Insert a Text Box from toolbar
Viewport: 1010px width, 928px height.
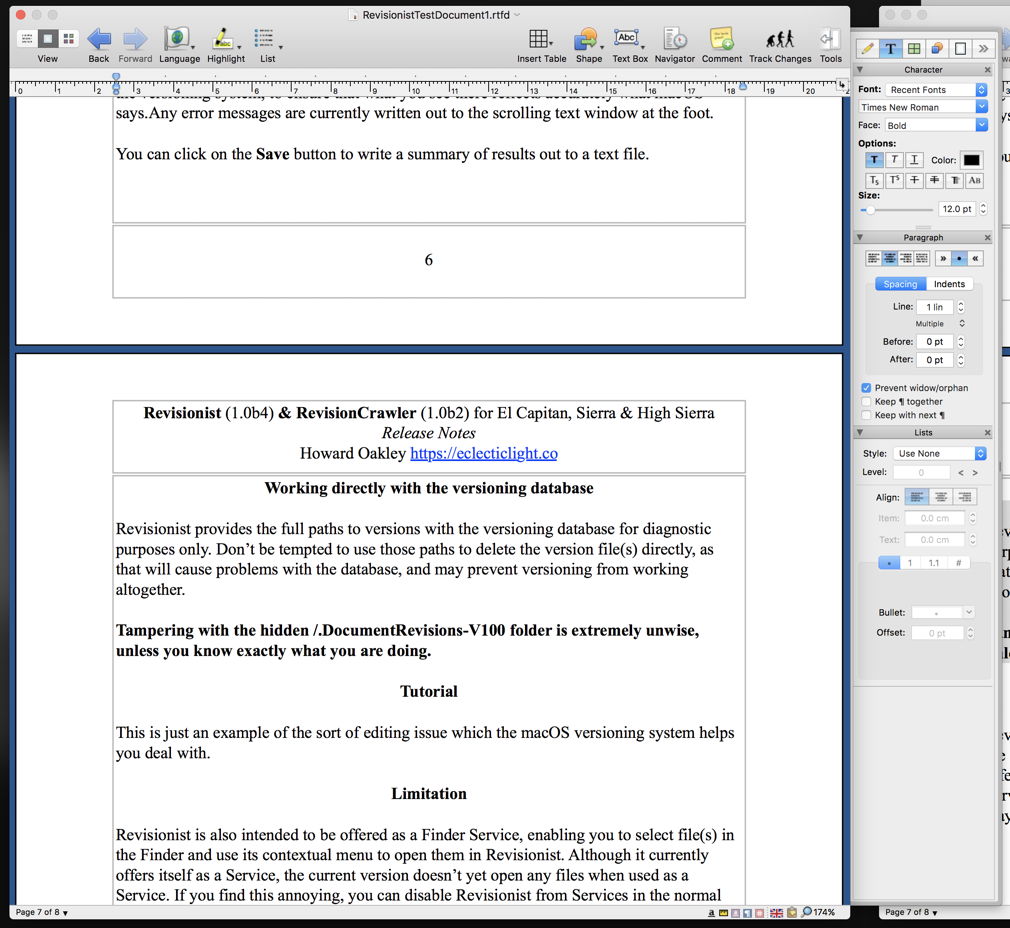[x=627, y=40]
